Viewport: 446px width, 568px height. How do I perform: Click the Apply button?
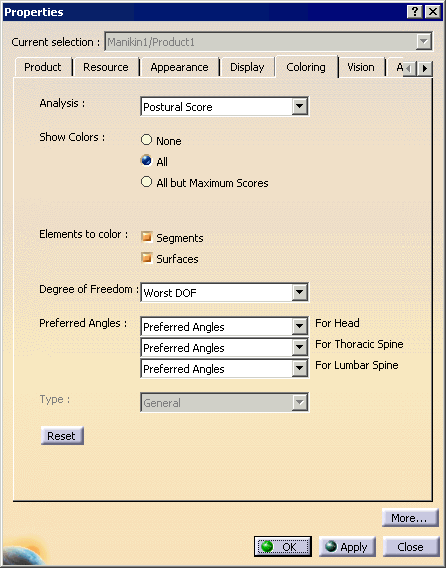click(347, 546)
